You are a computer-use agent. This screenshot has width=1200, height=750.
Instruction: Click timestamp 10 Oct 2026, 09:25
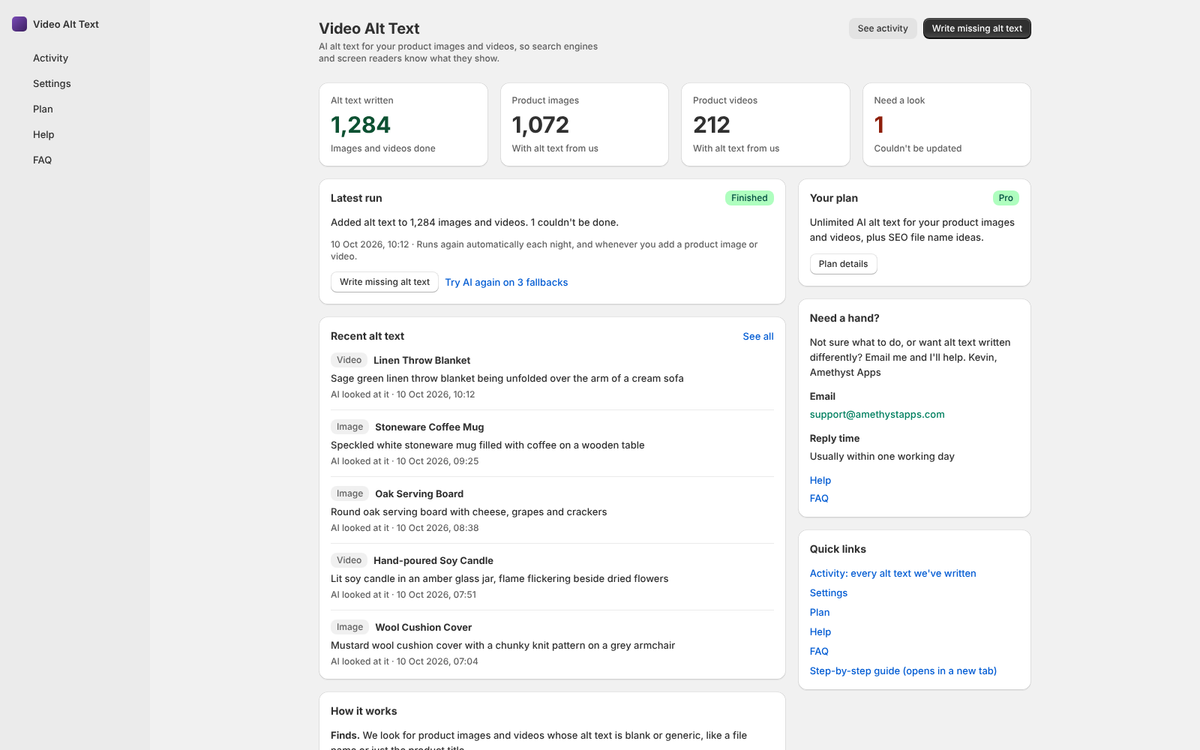click(437, 462)
